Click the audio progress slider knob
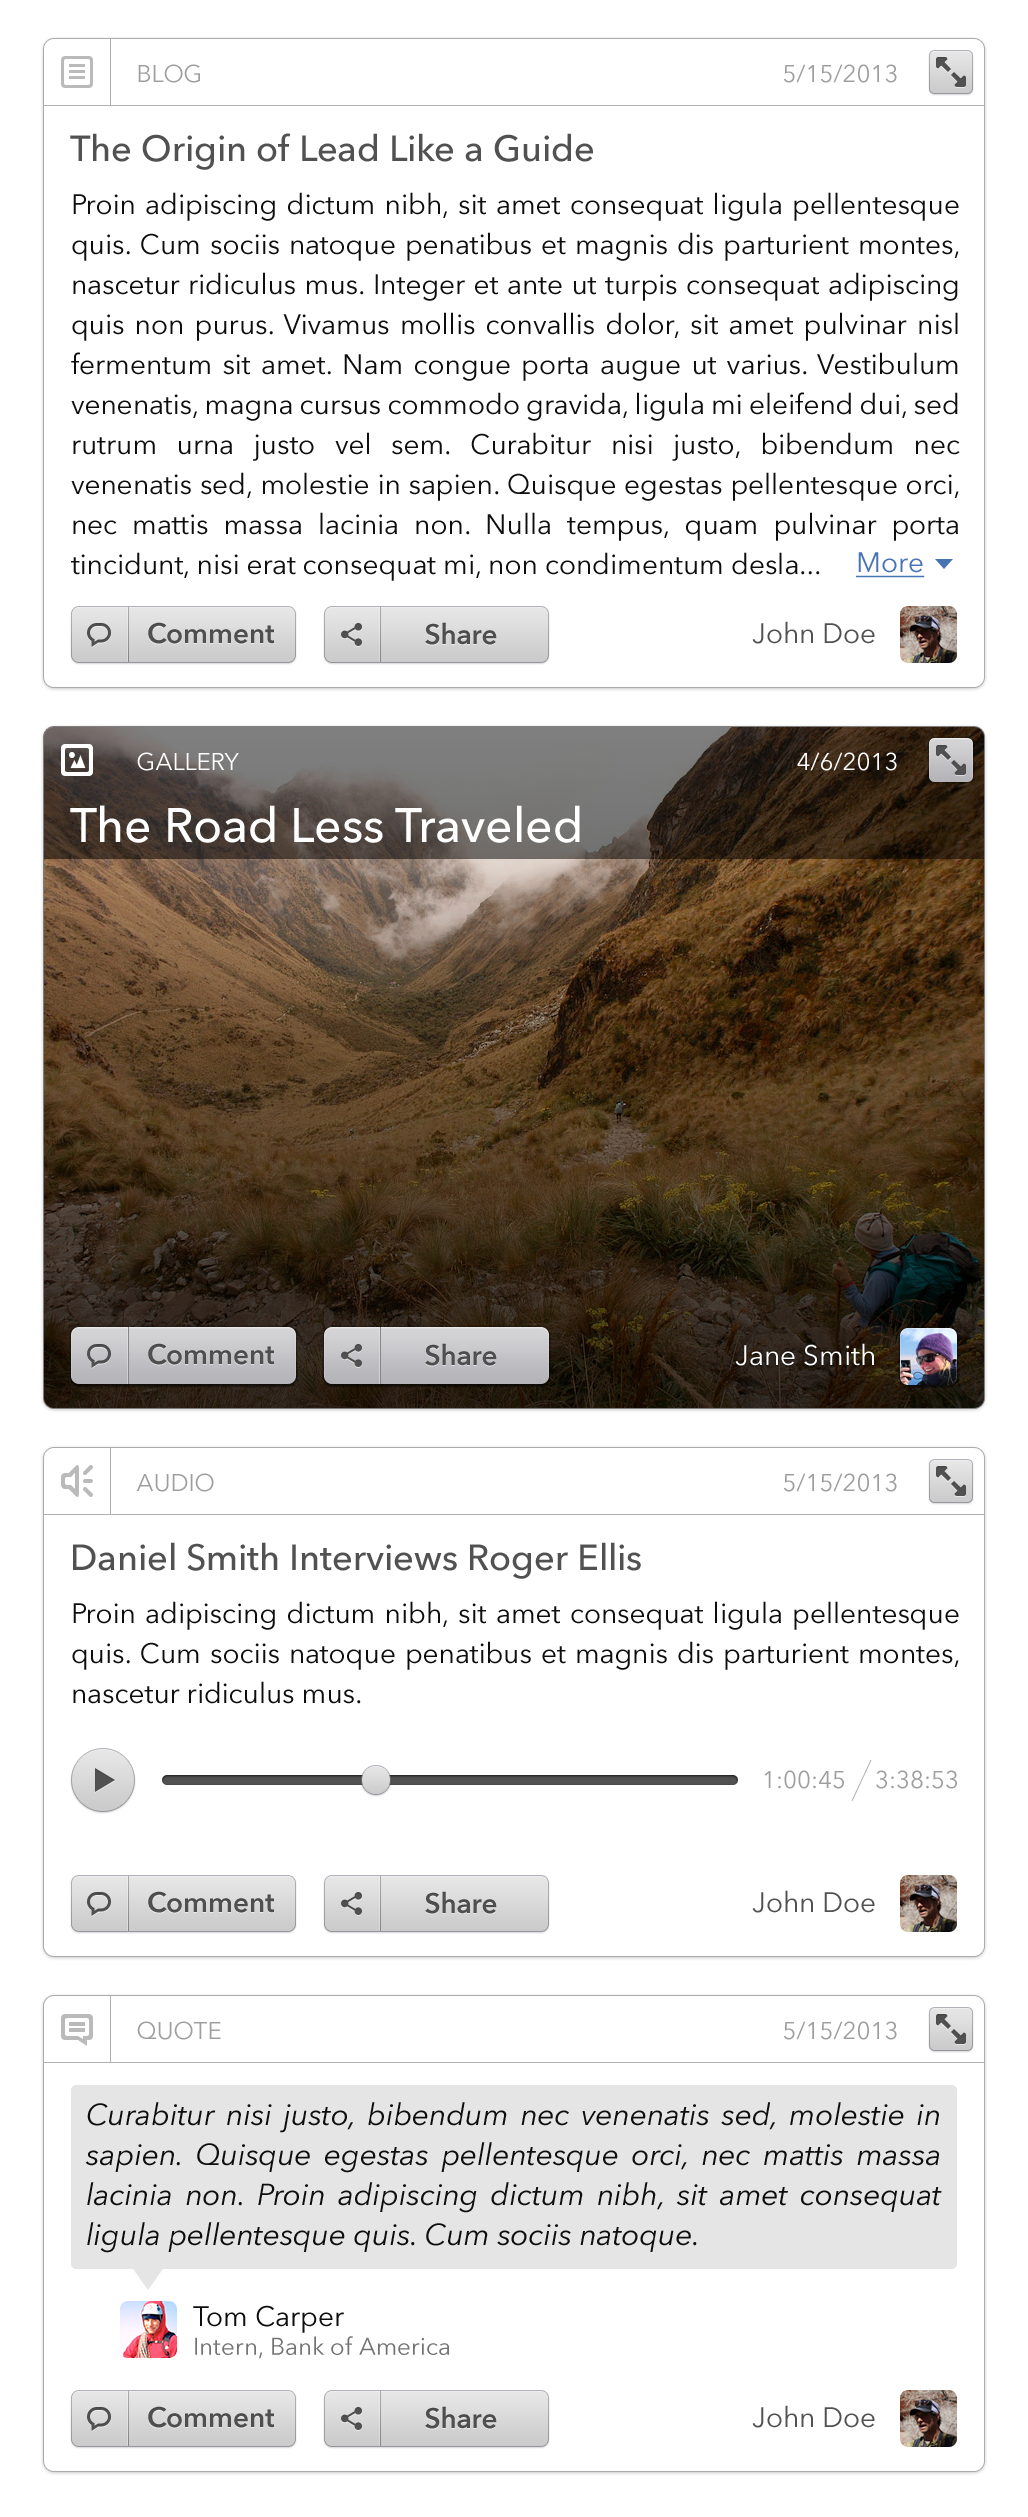Image resolution: width=1028 pixels, height=2517 pixels. tap(376, 1780)
